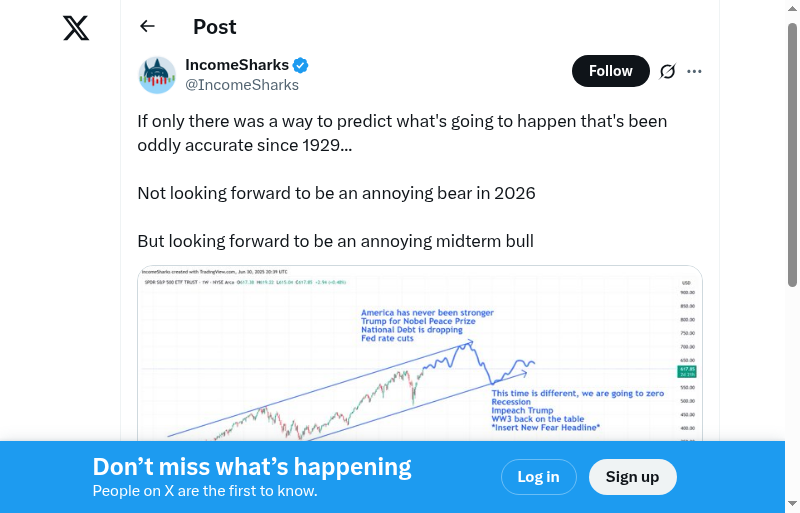Click the blue verified badge

coord(301,65)
